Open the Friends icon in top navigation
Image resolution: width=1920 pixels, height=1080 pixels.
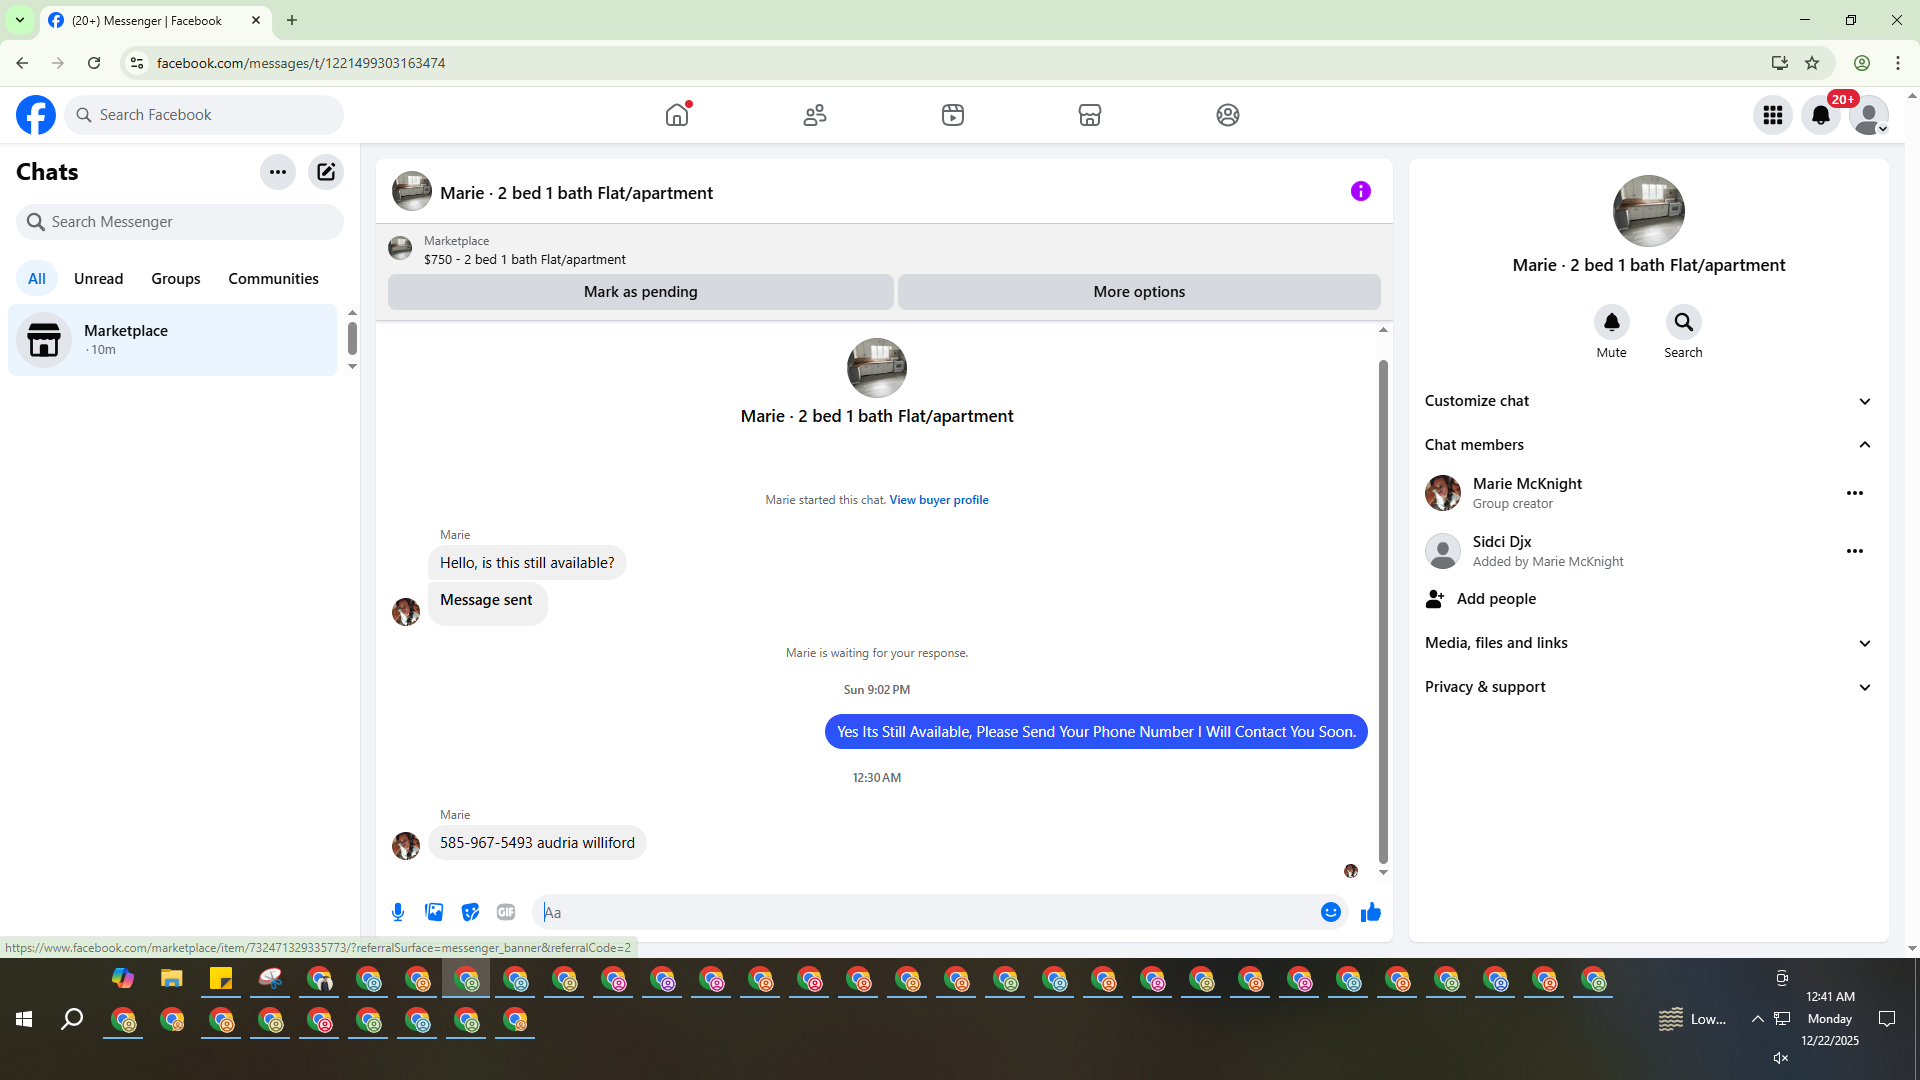(815, 115)
